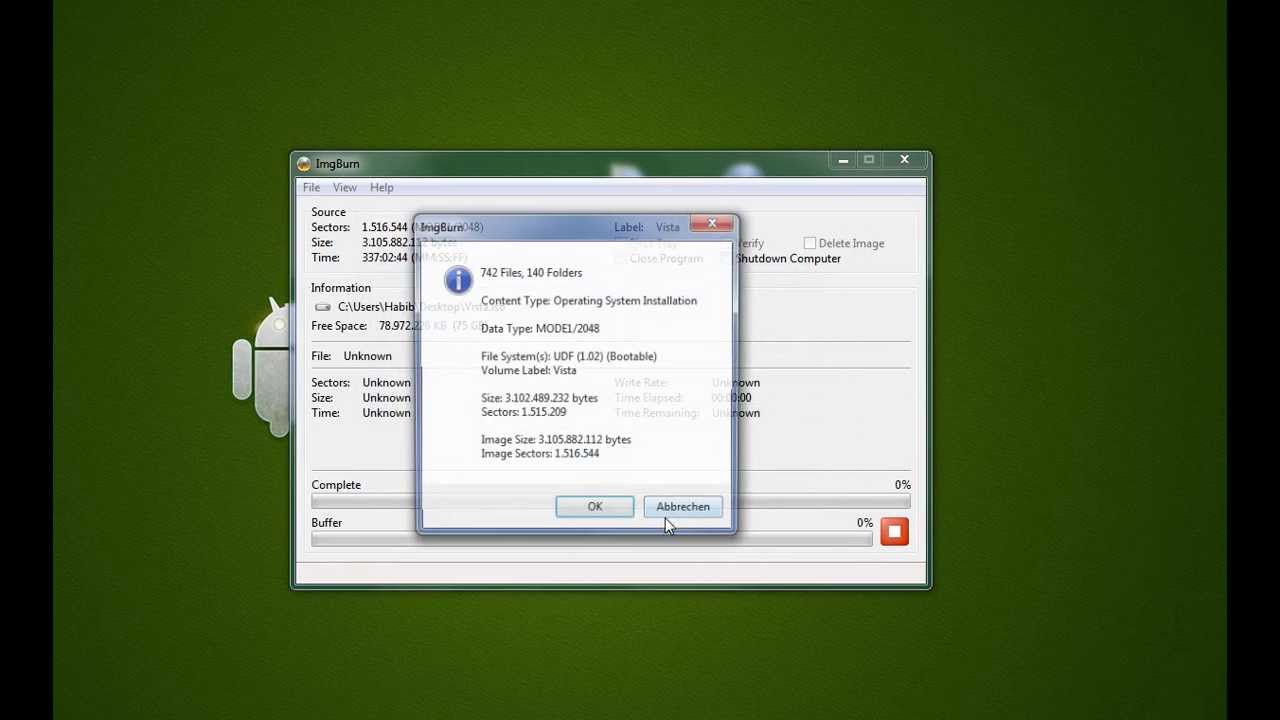Click the "Volume Label: Vista" line
The height and width of the screenshot is (720, 1280).
pos(529,371)
